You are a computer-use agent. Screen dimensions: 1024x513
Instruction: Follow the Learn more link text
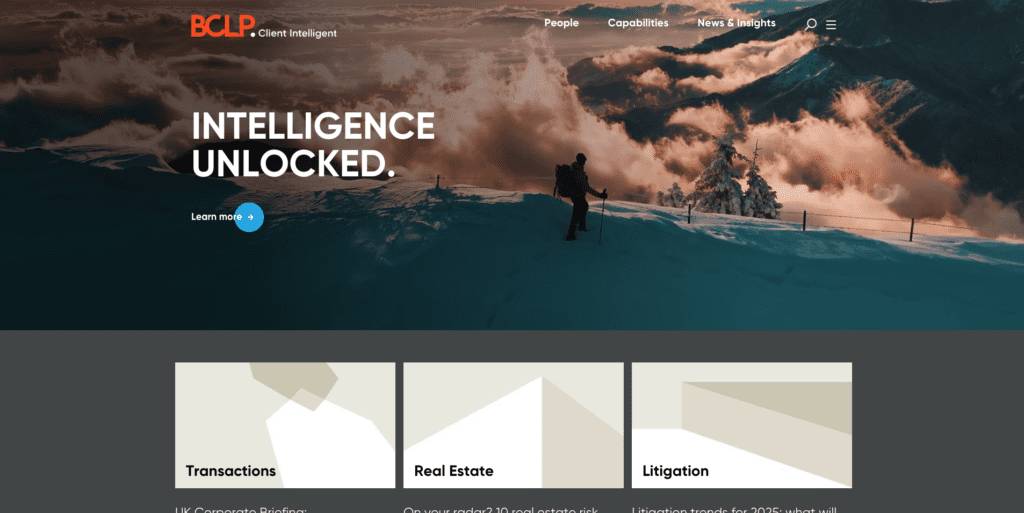coord(216,217)
